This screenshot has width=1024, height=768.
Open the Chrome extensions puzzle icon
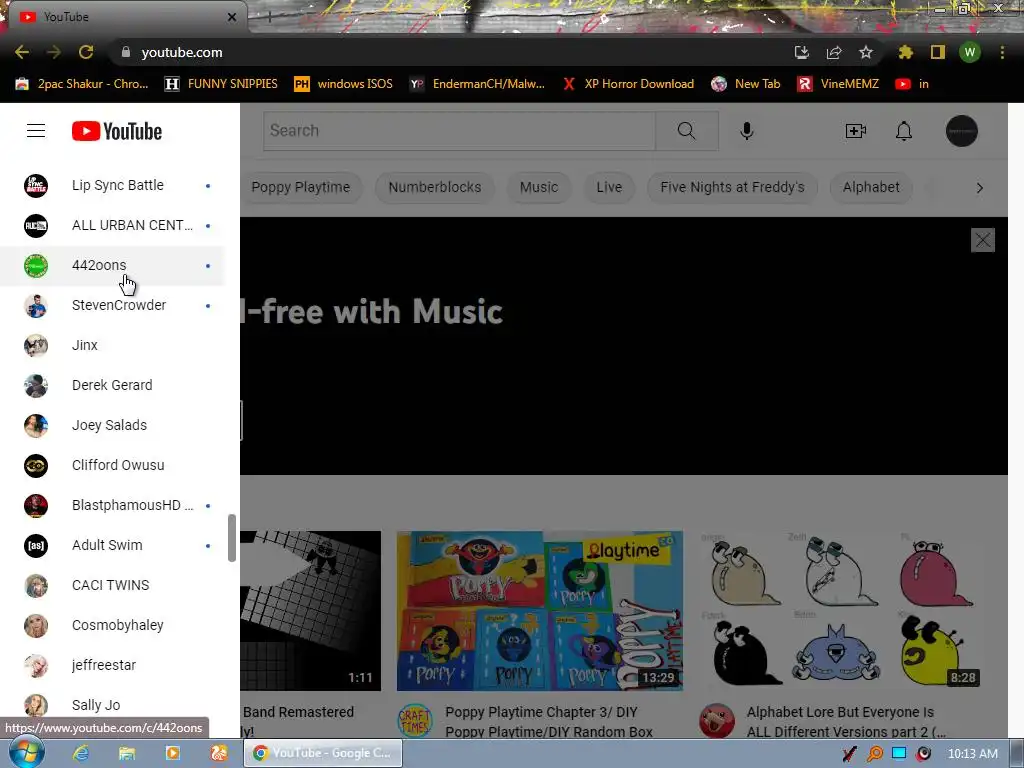click(905, 52)
